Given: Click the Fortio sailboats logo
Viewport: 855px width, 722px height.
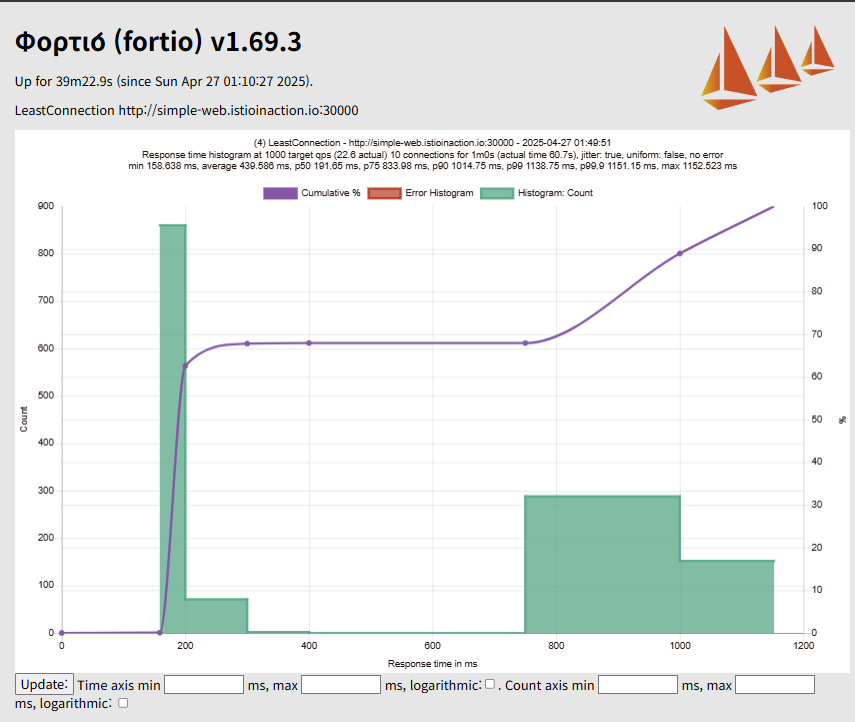Looking at the screenshot, I should tap(768, 67).
